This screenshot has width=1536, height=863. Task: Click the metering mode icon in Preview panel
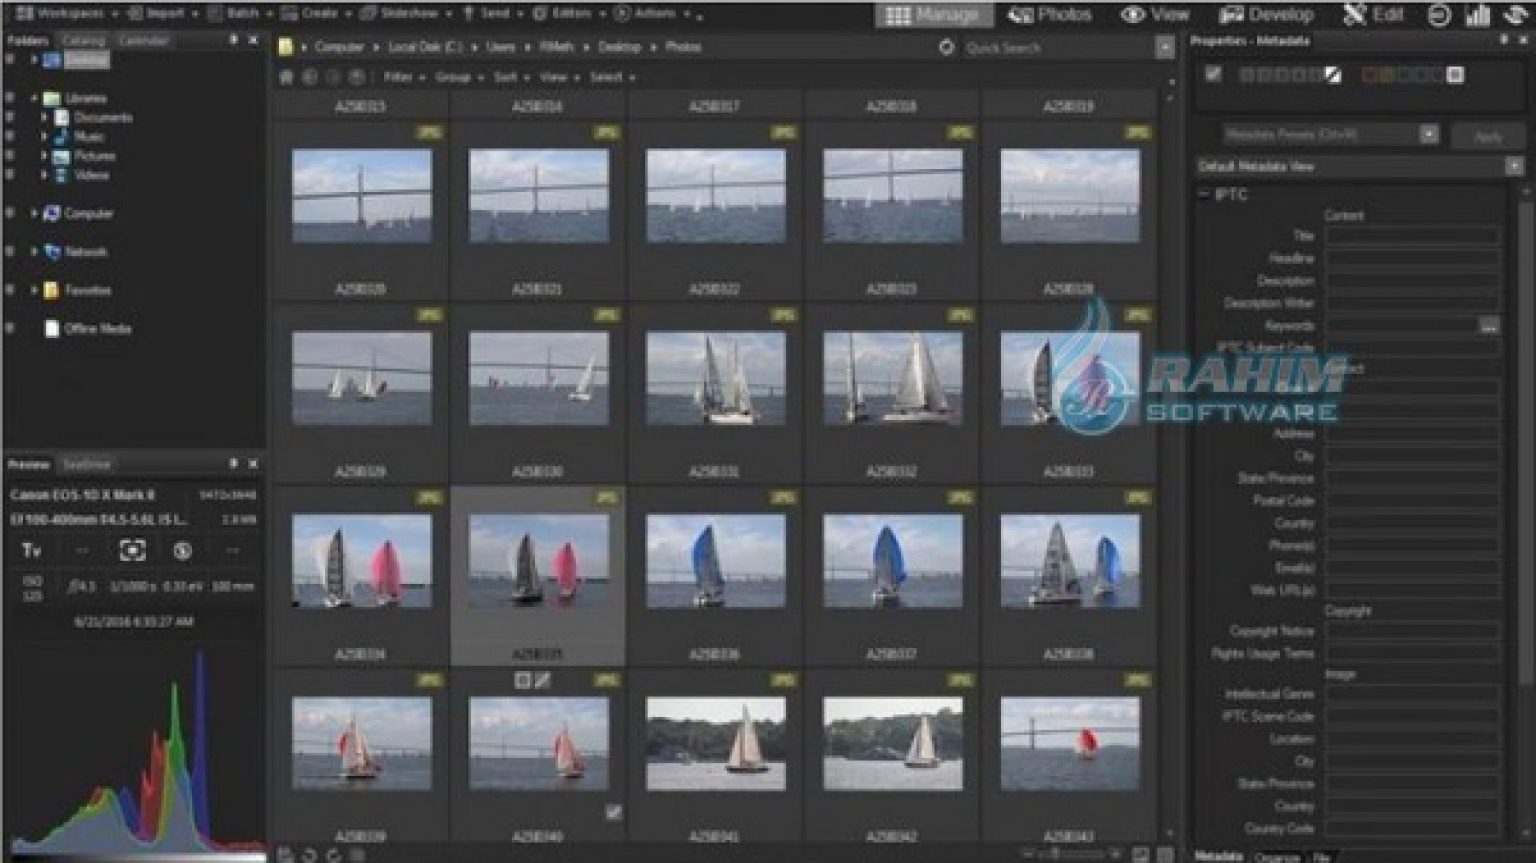coord(132,550)
